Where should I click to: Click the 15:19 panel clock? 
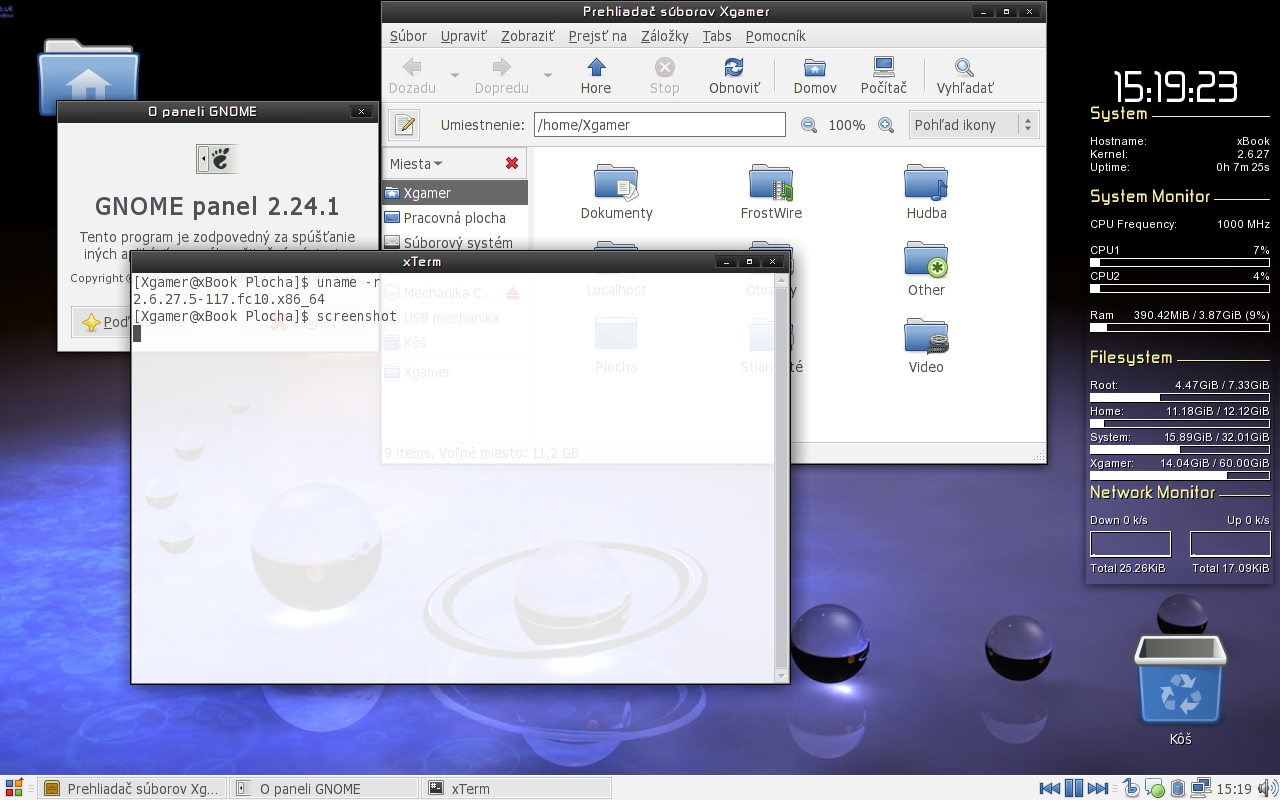pos(1234,789)
